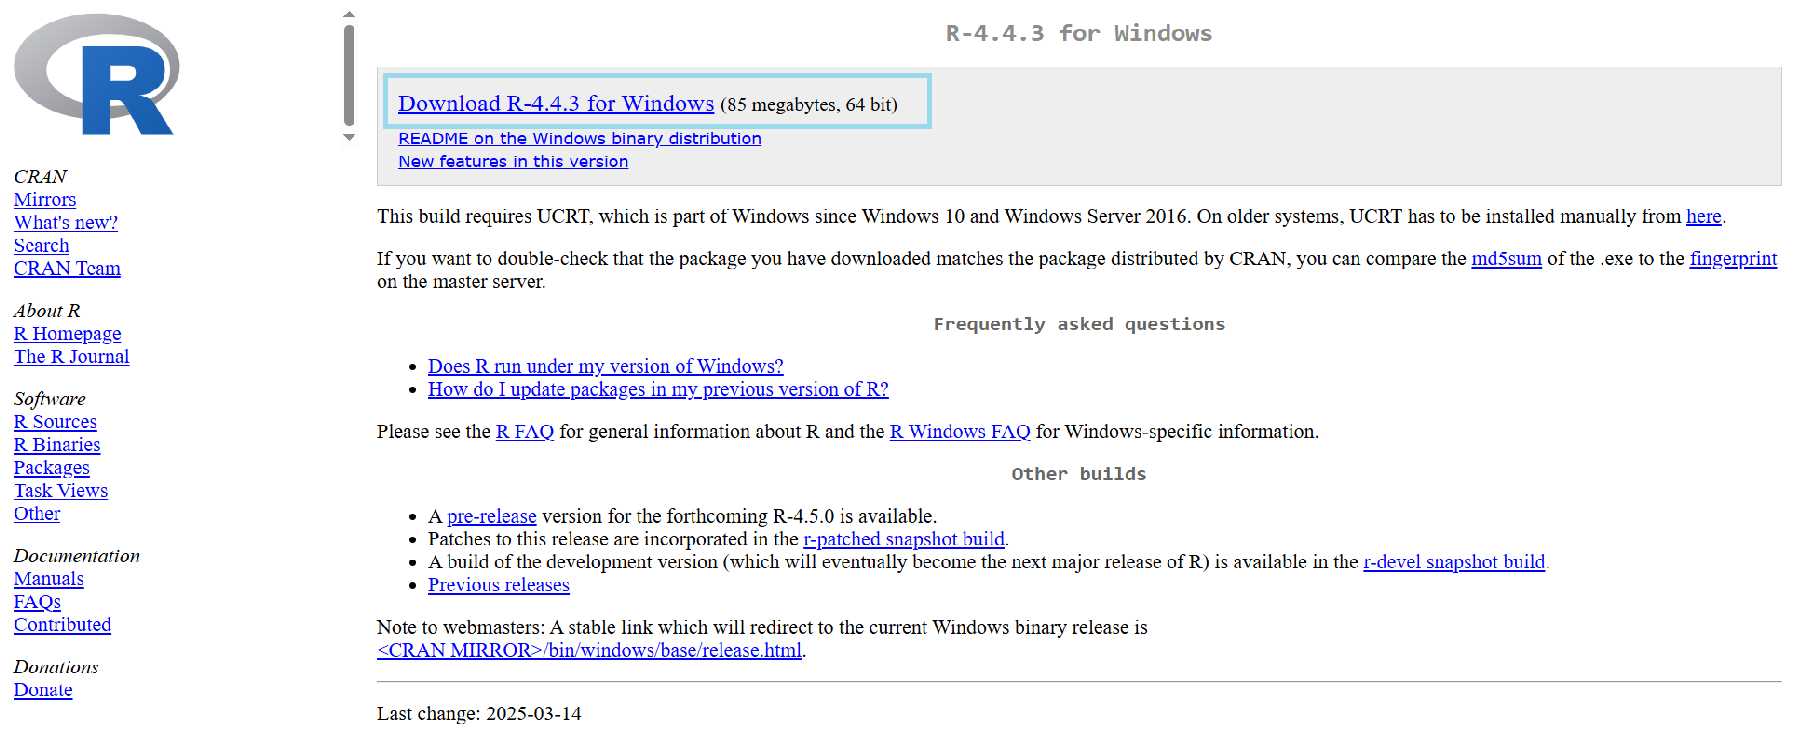Open the R FAQ link
This screenshot has height=733, width=1807.
(x=525, y=431)
